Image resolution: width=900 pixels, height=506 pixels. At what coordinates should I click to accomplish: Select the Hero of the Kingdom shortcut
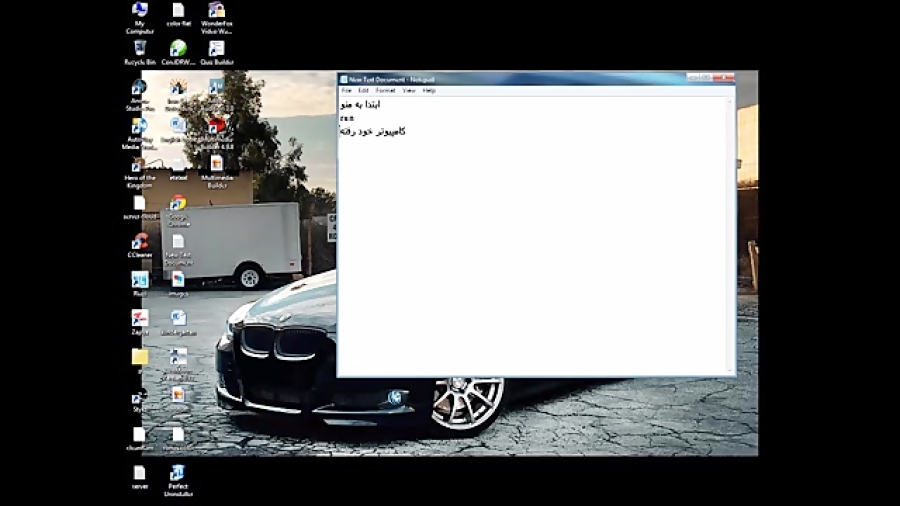[x=139, y=173]
